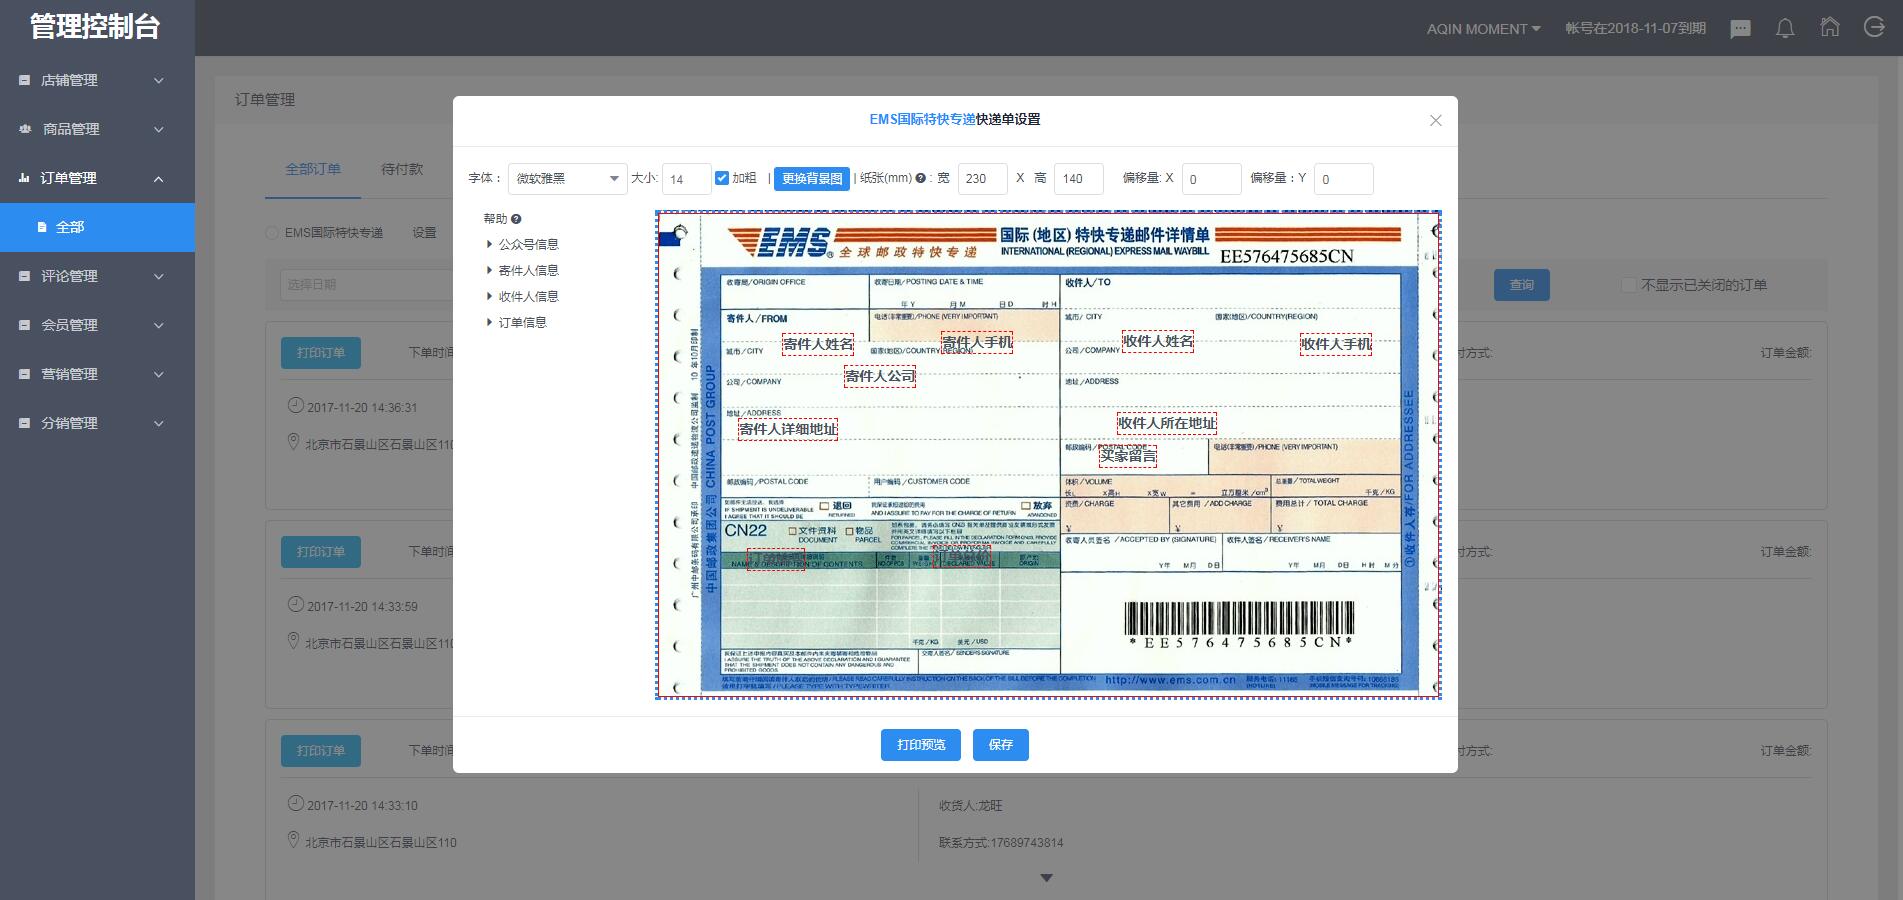Click 全部 document icon in sidebar
The height and width of the screenshot is (900, 1903).
tap(42, 227)
